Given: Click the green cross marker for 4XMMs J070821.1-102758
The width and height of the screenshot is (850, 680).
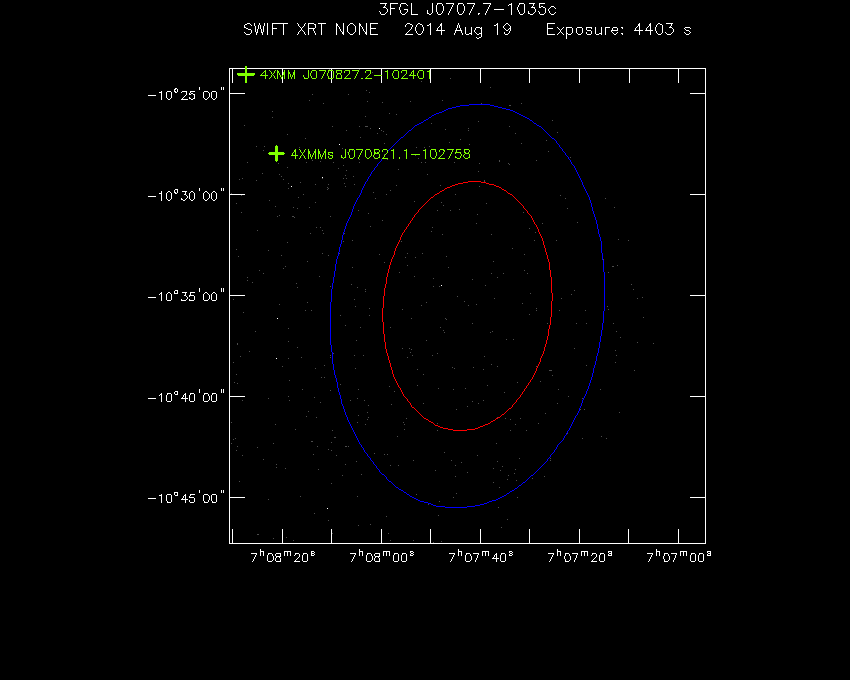Looking at the screenshot, I should 276,153.
